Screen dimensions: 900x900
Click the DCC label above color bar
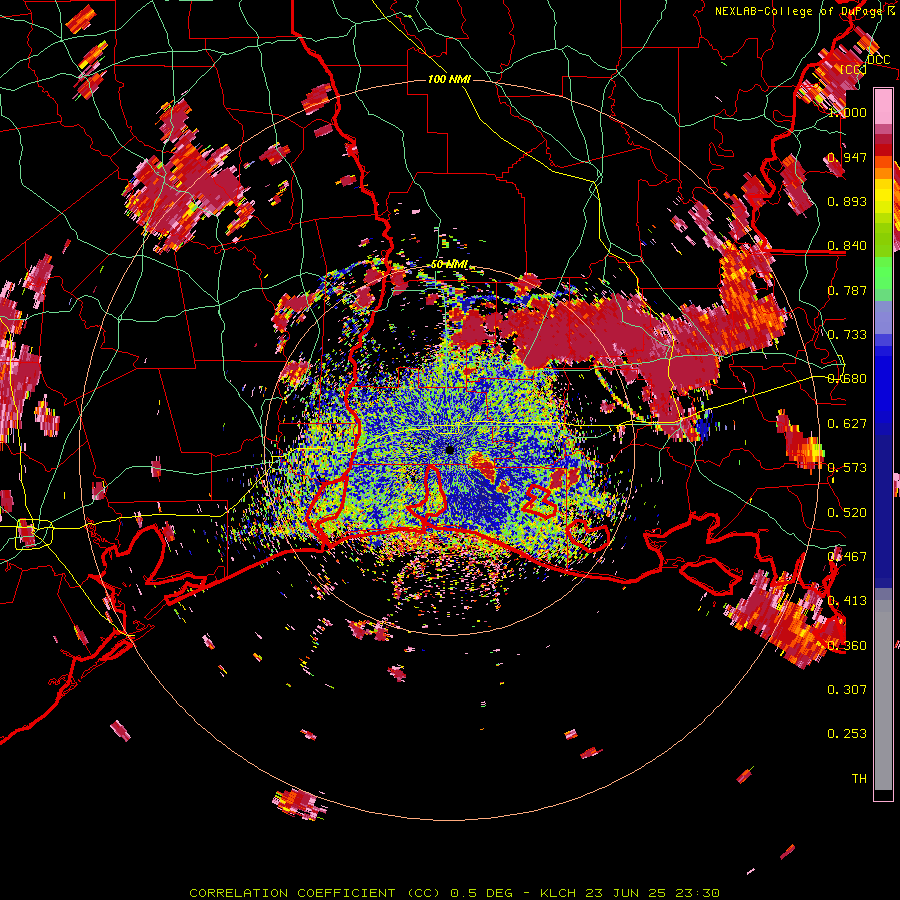[x=879, y=60]
